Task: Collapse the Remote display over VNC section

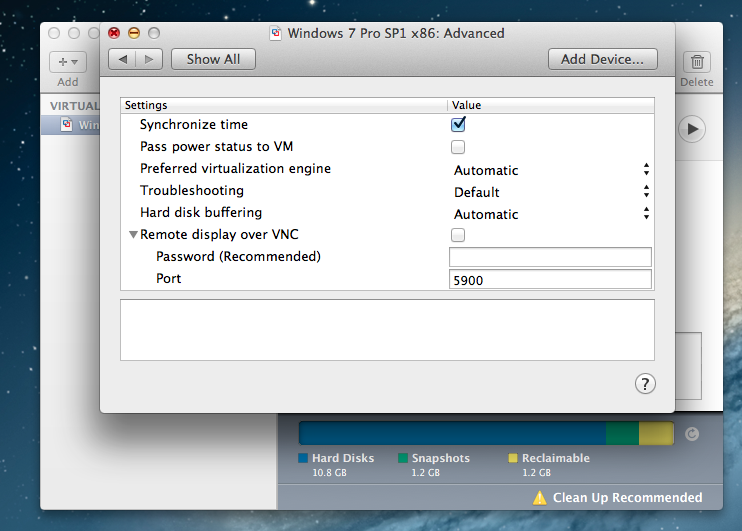Action: coord(133,235)
